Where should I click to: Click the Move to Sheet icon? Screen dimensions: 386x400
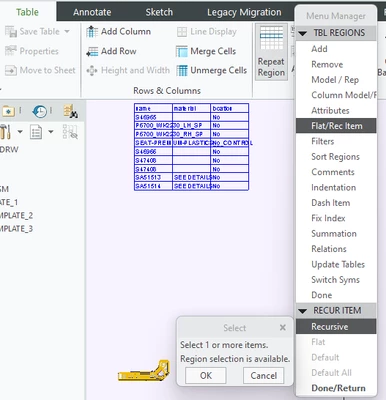point(11,70)
